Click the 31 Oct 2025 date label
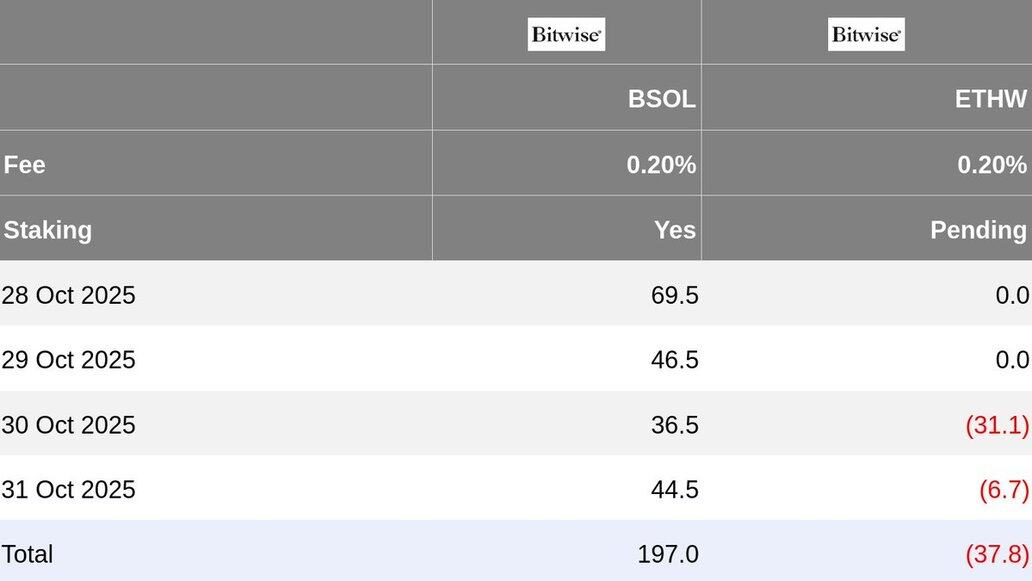The height and width of the screenshot is (581, 1032). tap(68, 490)
